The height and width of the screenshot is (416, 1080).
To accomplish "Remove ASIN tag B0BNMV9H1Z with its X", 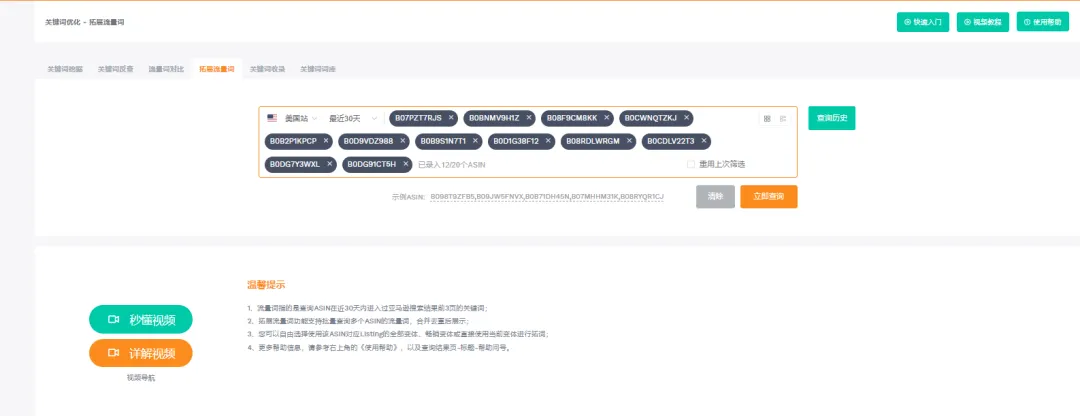I will click(x=529, y=118).
